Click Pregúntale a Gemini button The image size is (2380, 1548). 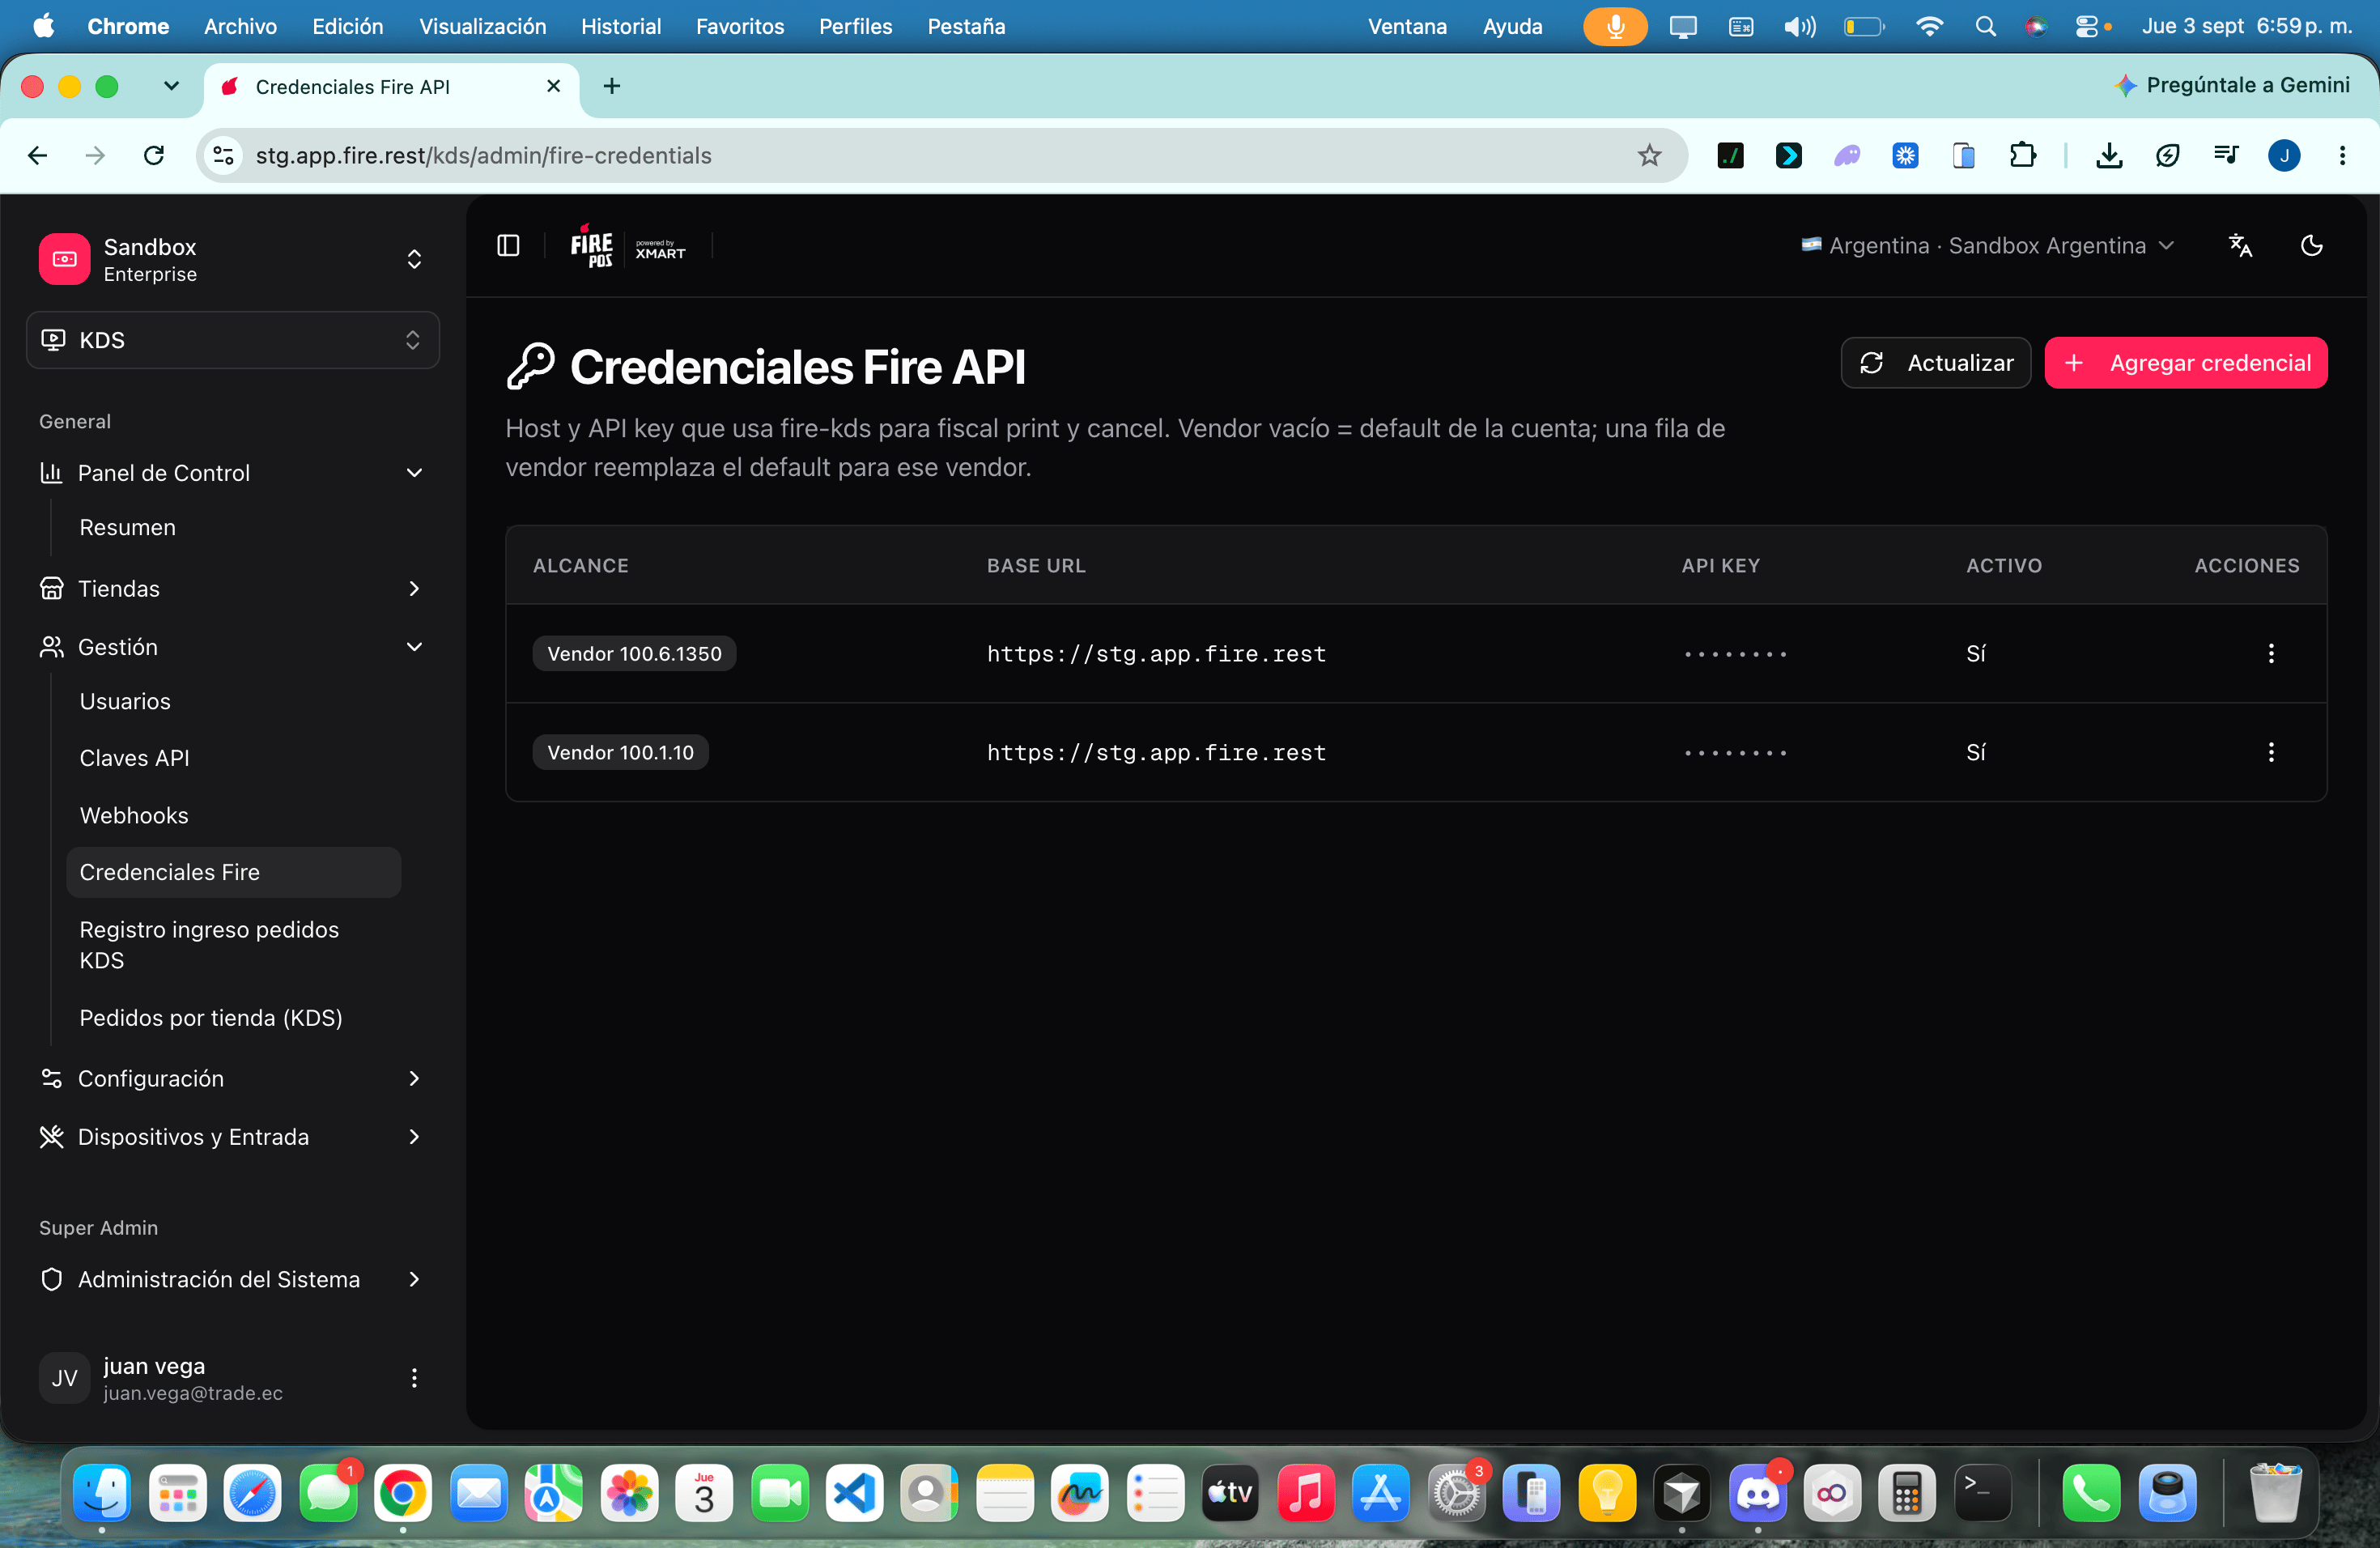2233,85
